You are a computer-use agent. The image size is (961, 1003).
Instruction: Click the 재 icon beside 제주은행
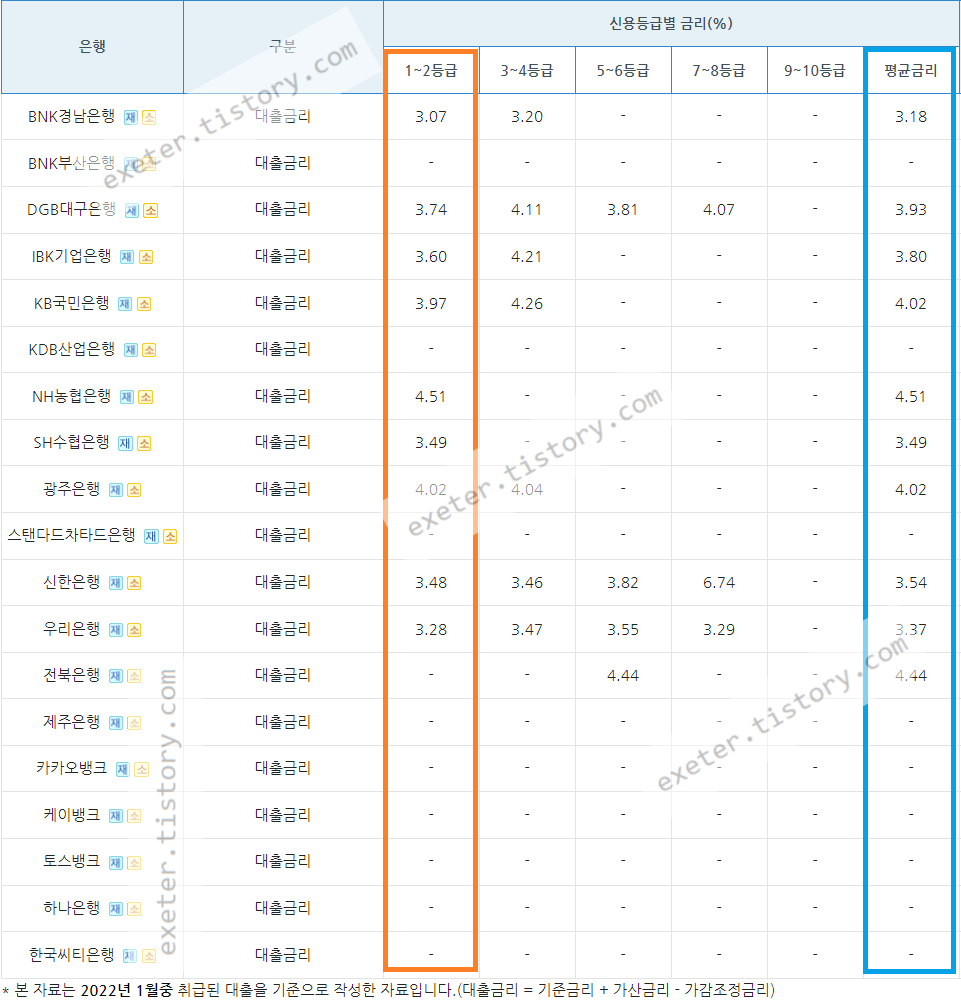[x=116, y=723]
